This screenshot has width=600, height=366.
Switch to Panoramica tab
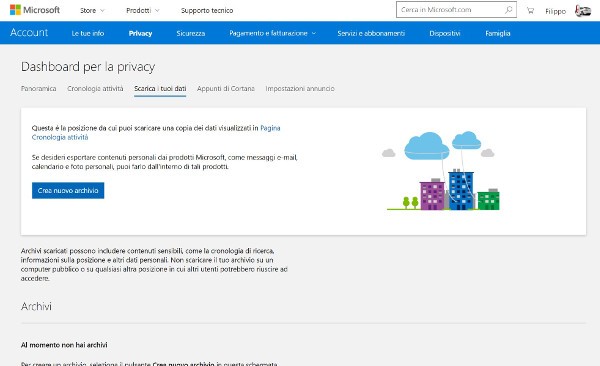[x=38, y=88]
